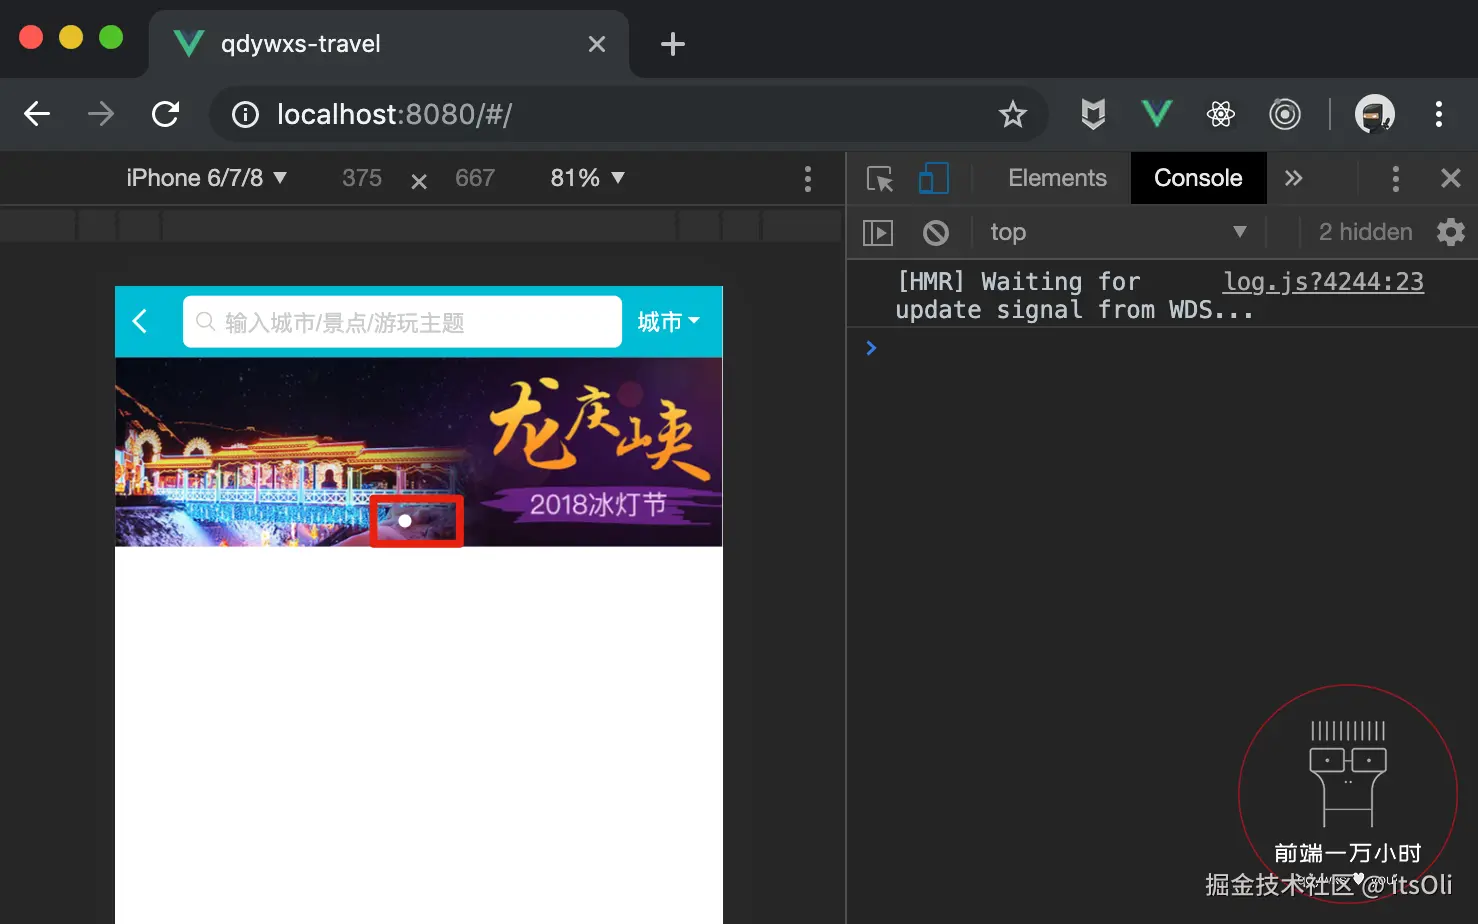1478x924 pixels.
Task: Go back to previous page in browser
Action: 37,114
